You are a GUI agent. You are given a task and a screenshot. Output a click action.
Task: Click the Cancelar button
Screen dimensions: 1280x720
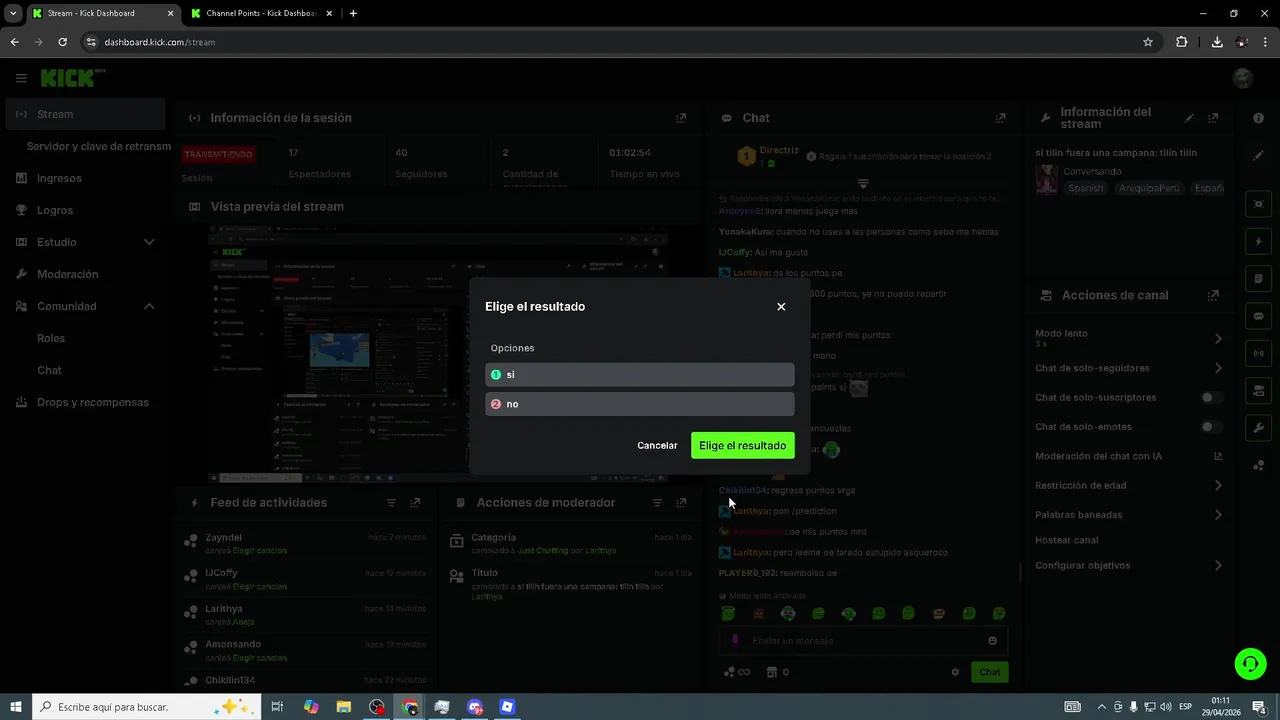pos(657,446)
